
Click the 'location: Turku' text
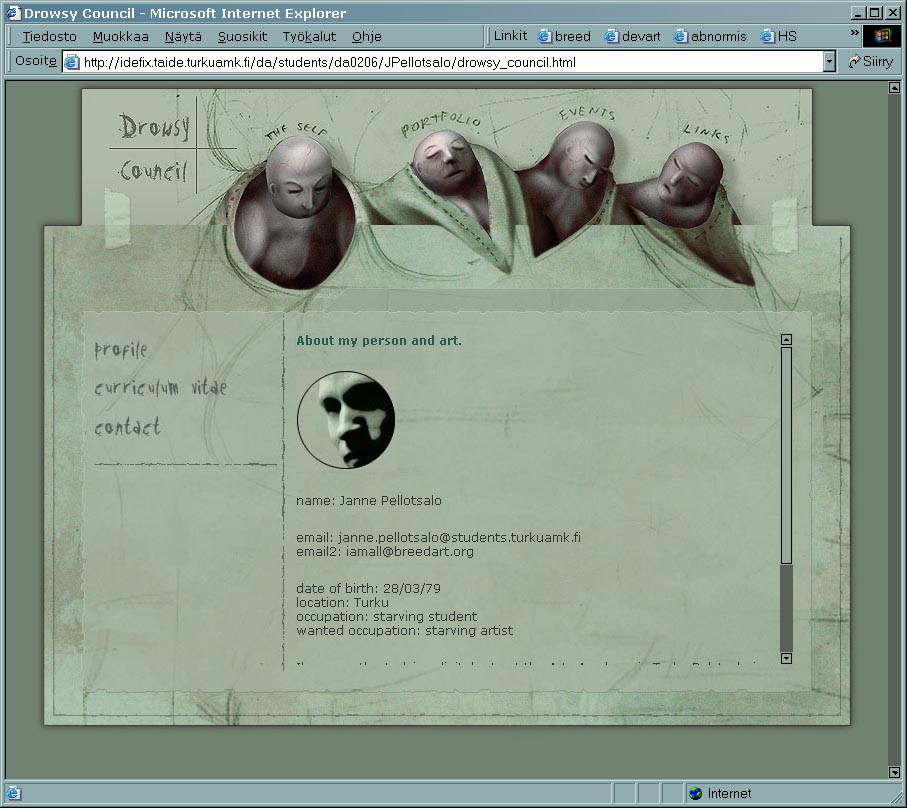[342, 602]
